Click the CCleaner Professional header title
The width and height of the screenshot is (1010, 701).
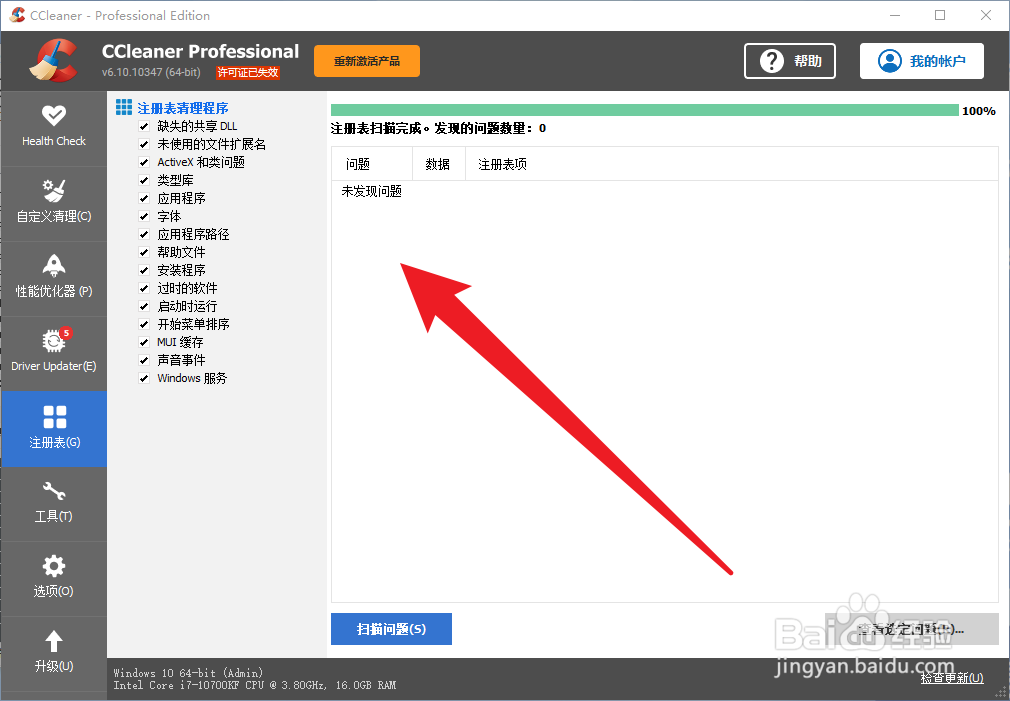(x=200, y=52)
